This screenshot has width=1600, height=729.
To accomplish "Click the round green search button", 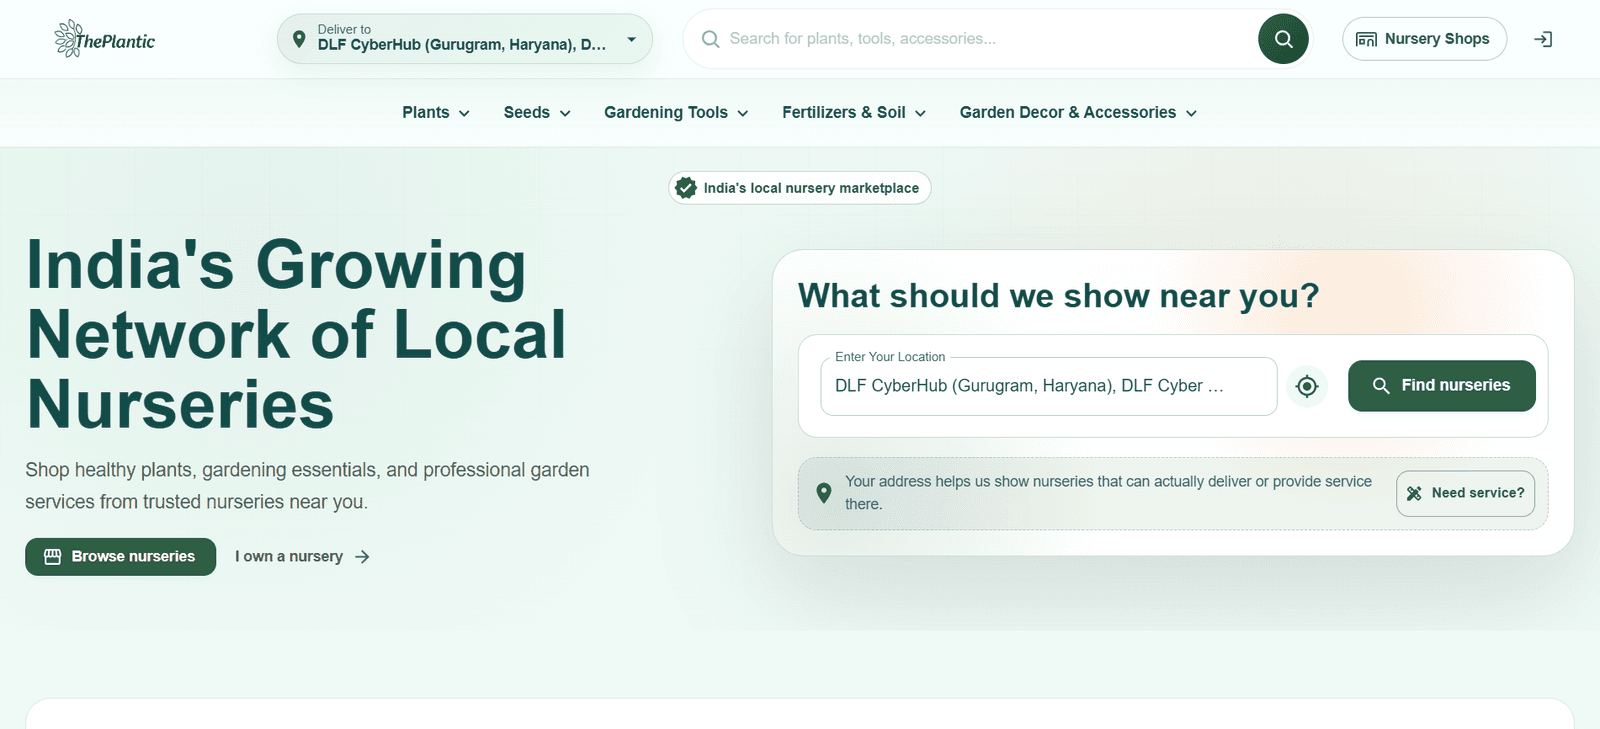I will coord(1283,39).
